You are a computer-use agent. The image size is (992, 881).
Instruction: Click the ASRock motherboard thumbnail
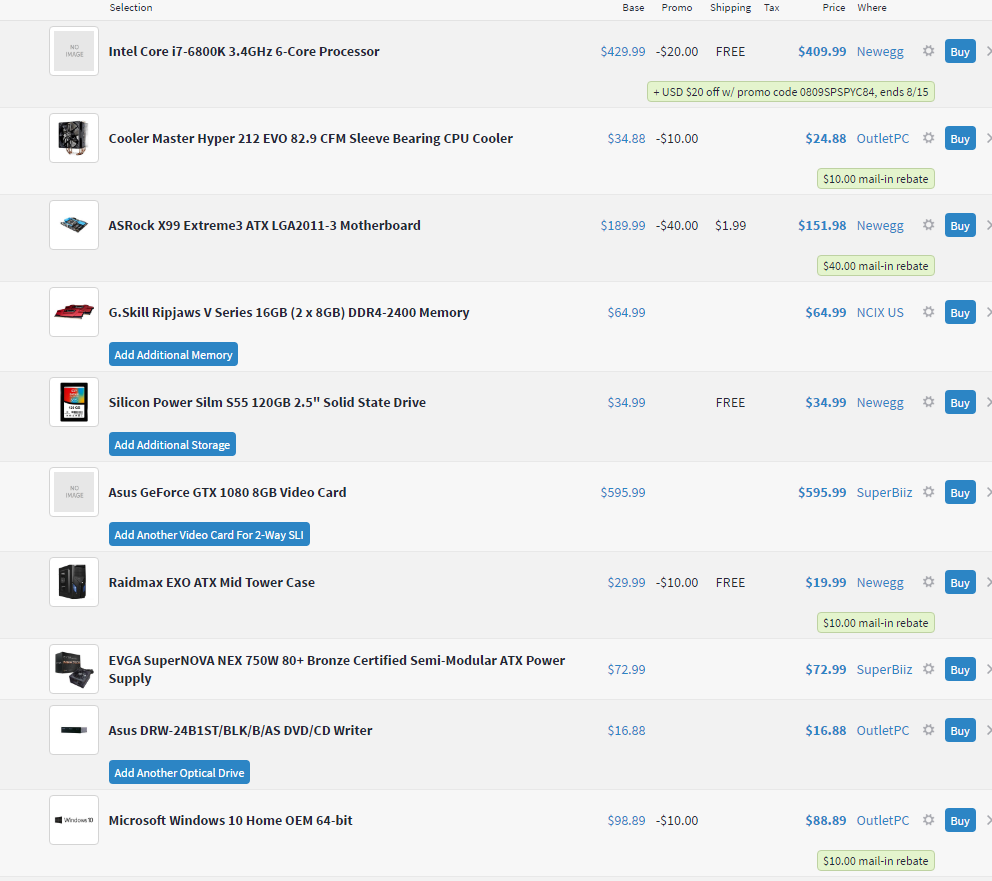point(74,225)
